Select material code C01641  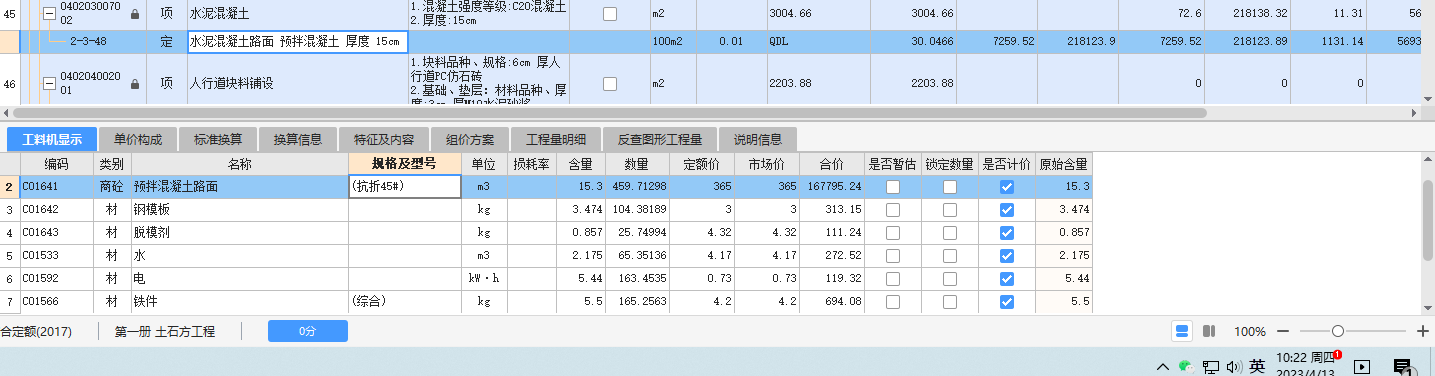click(x=57, y=187)
